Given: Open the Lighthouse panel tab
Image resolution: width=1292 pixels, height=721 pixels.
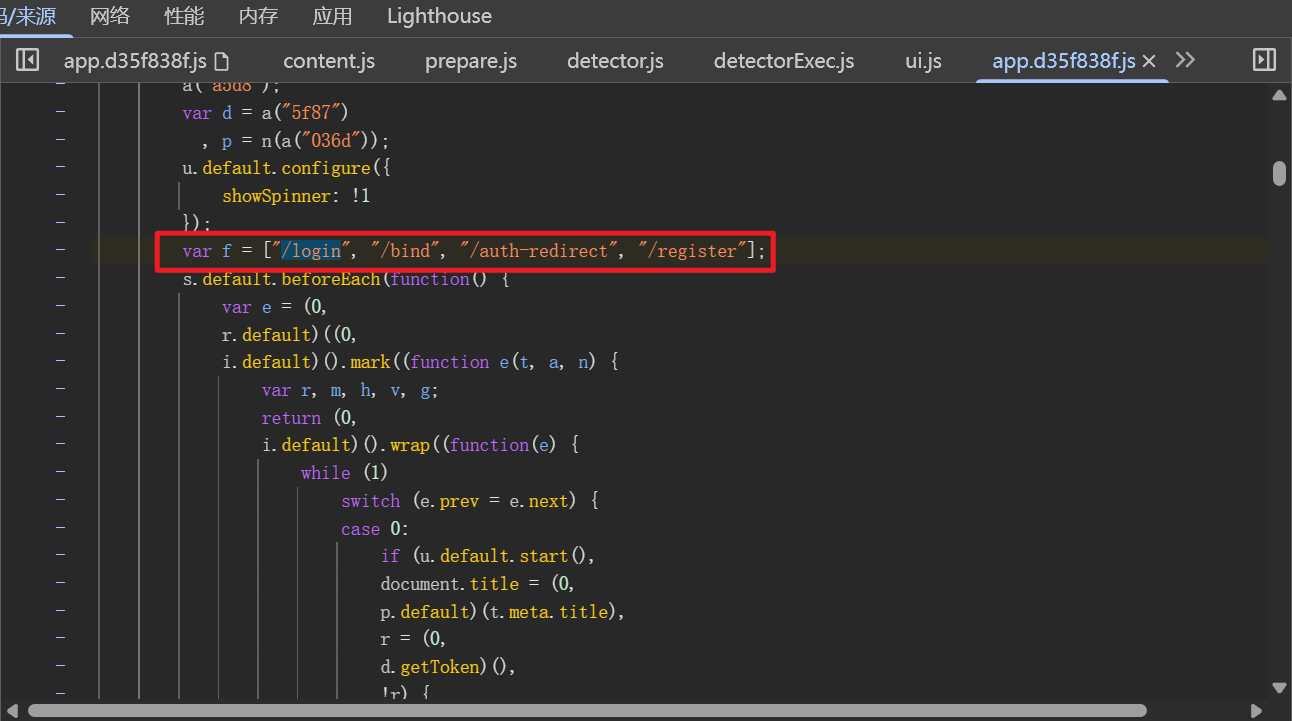Looking at the screenshot, I should [x=439, y=16].
